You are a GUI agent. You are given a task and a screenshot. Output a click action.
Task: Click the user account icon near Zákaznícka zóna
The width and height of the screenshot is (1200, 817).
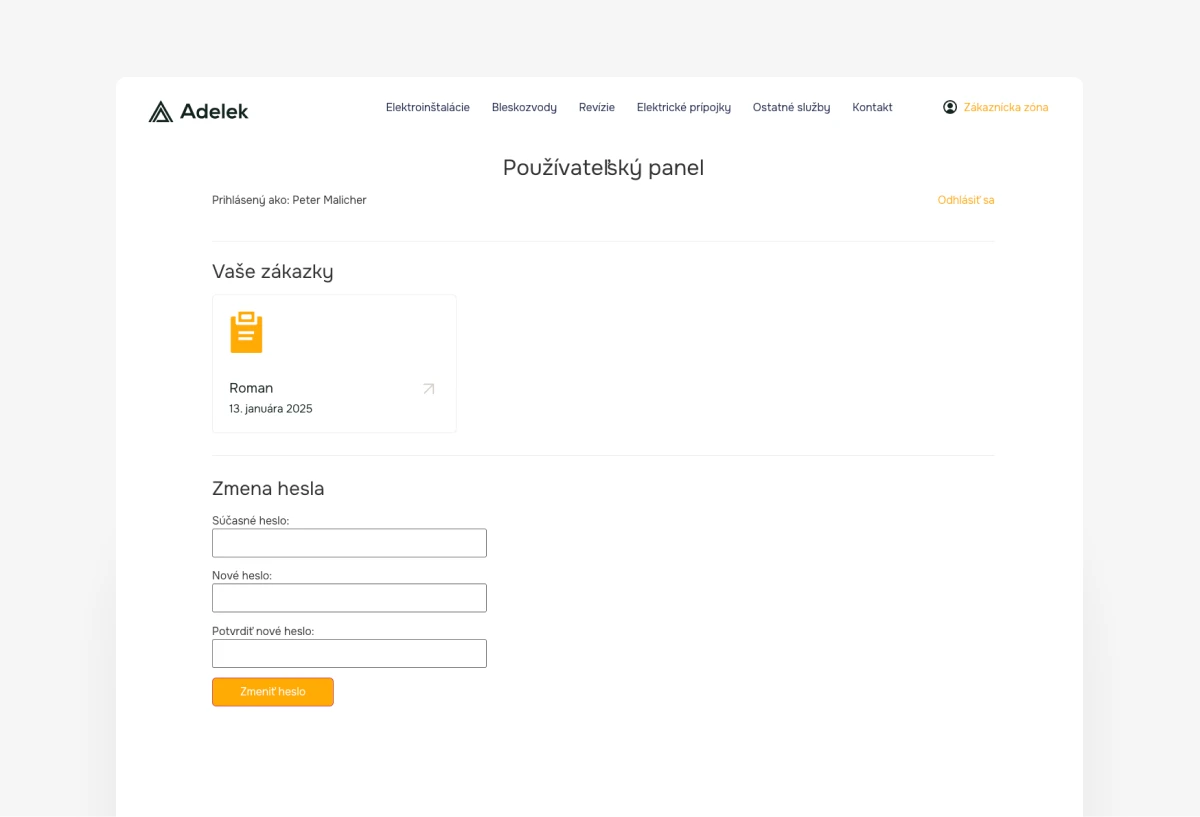click(x=950, y=107)
